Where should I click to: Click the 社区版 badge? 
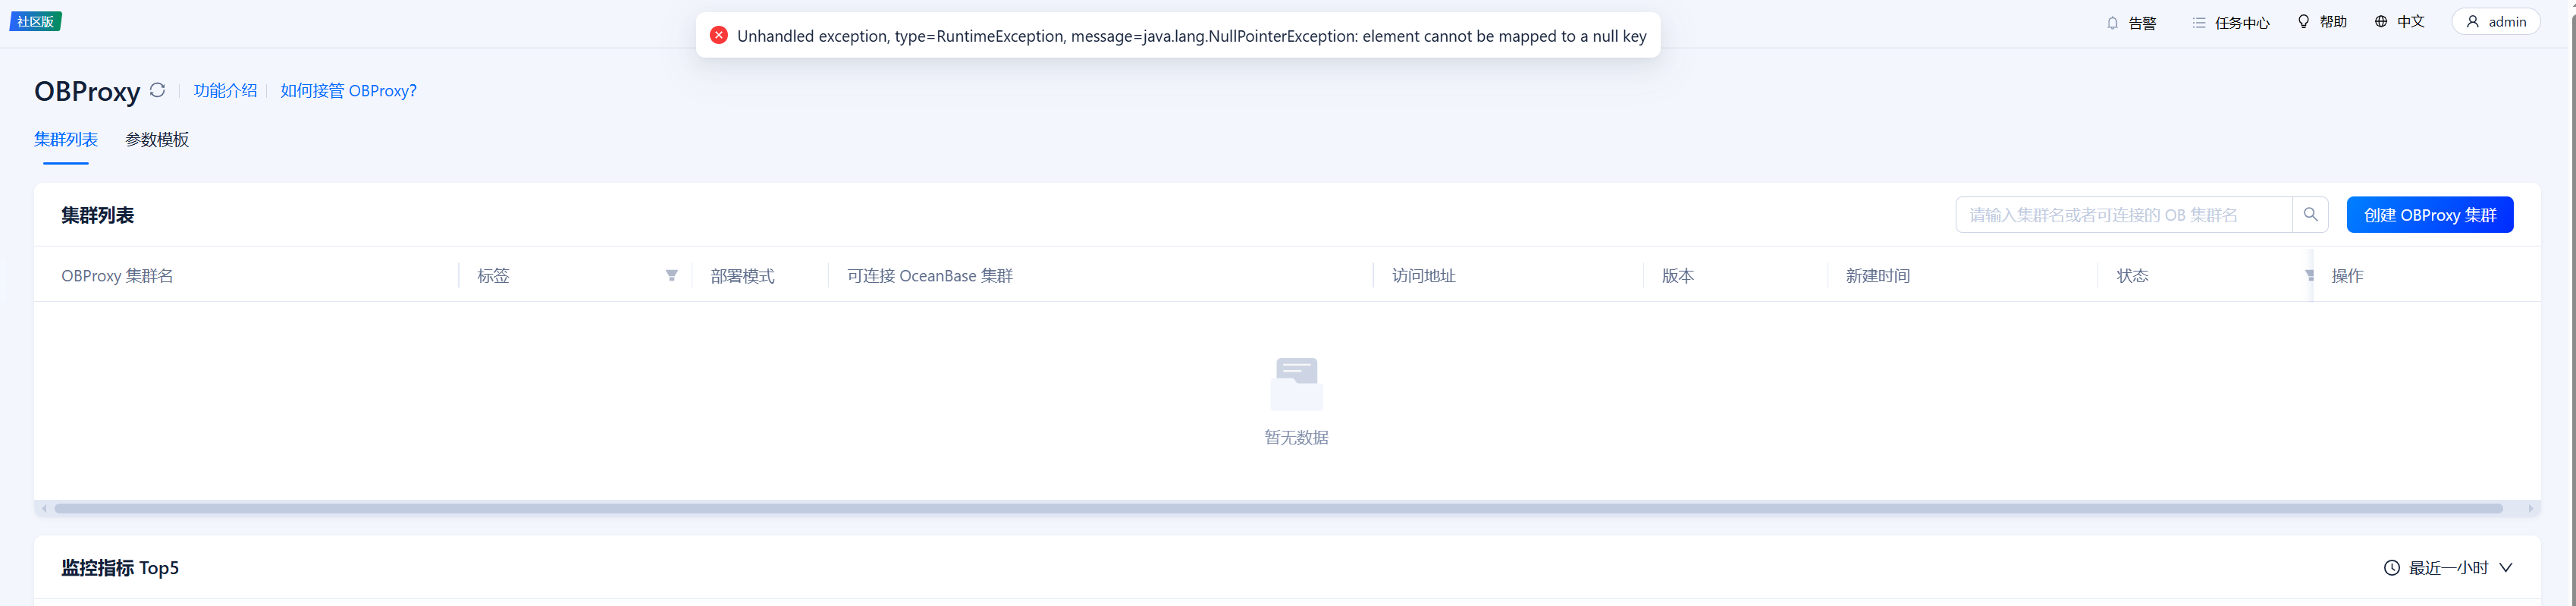point(36,22)
